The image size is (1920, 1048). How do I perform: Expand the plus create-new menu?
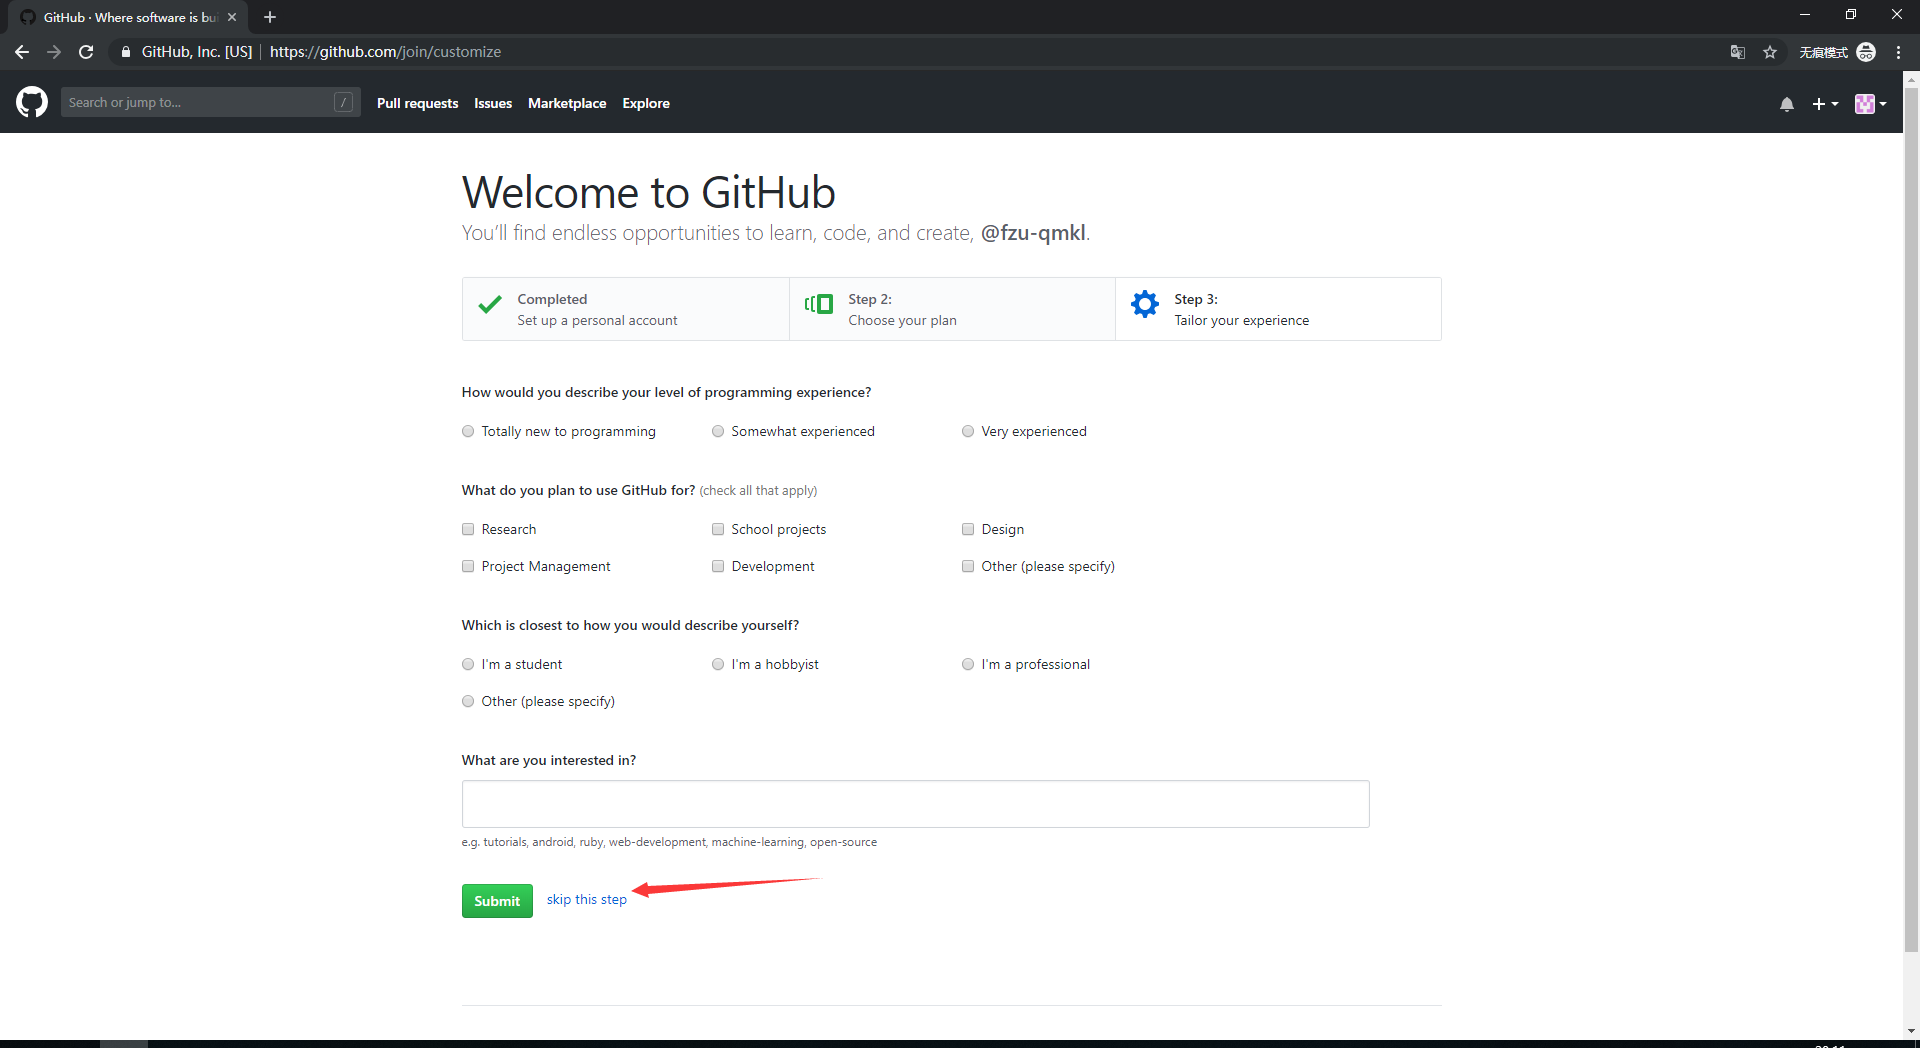tap(1825, 104)
